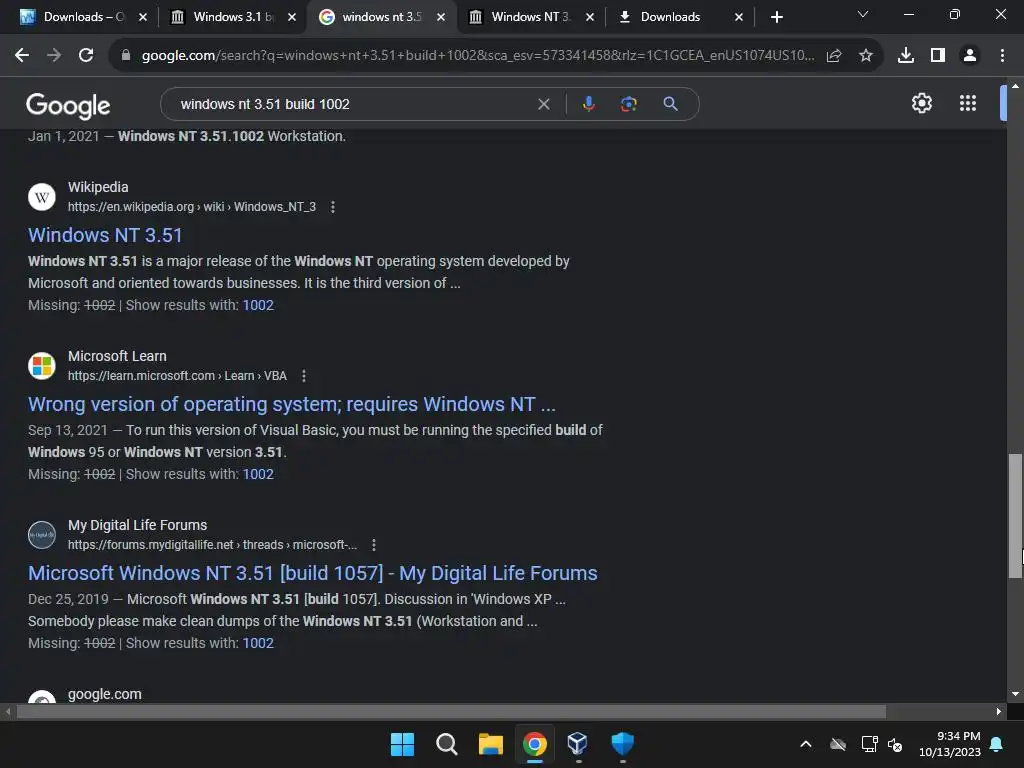This screenshot has height=768, width=1024.
Task: Open Wrong version of operating system result
Action: (x=292, y=404)
